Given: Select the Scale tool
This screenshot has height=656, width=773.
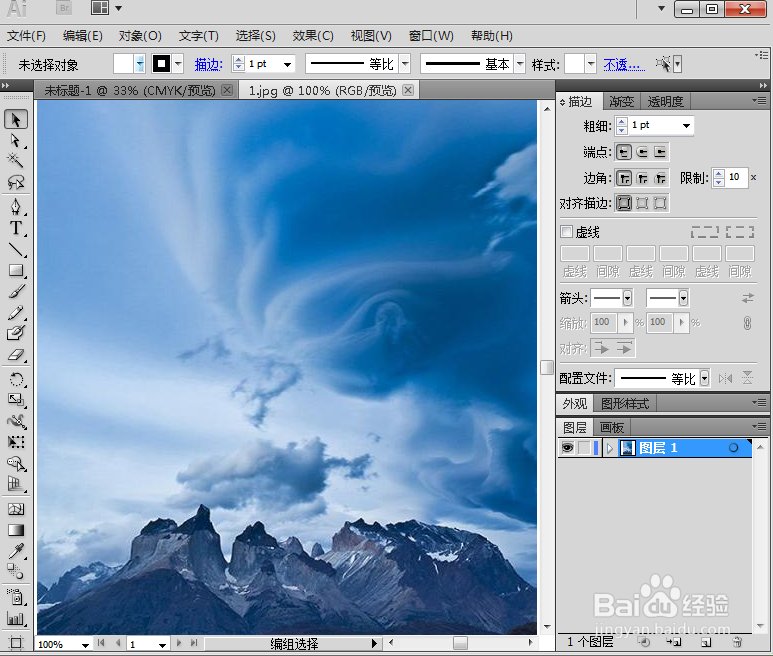Looking at the screenshot, I should 16,400.
